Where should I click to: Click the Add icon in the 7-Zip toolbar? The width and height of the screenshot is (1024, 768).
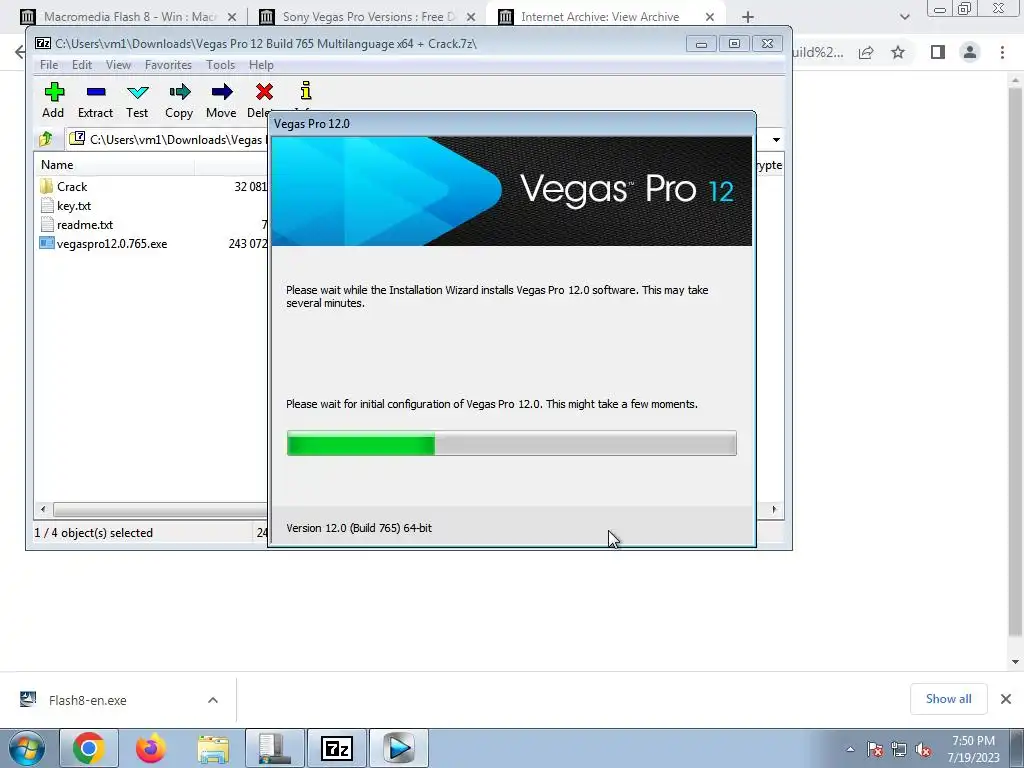54,93
